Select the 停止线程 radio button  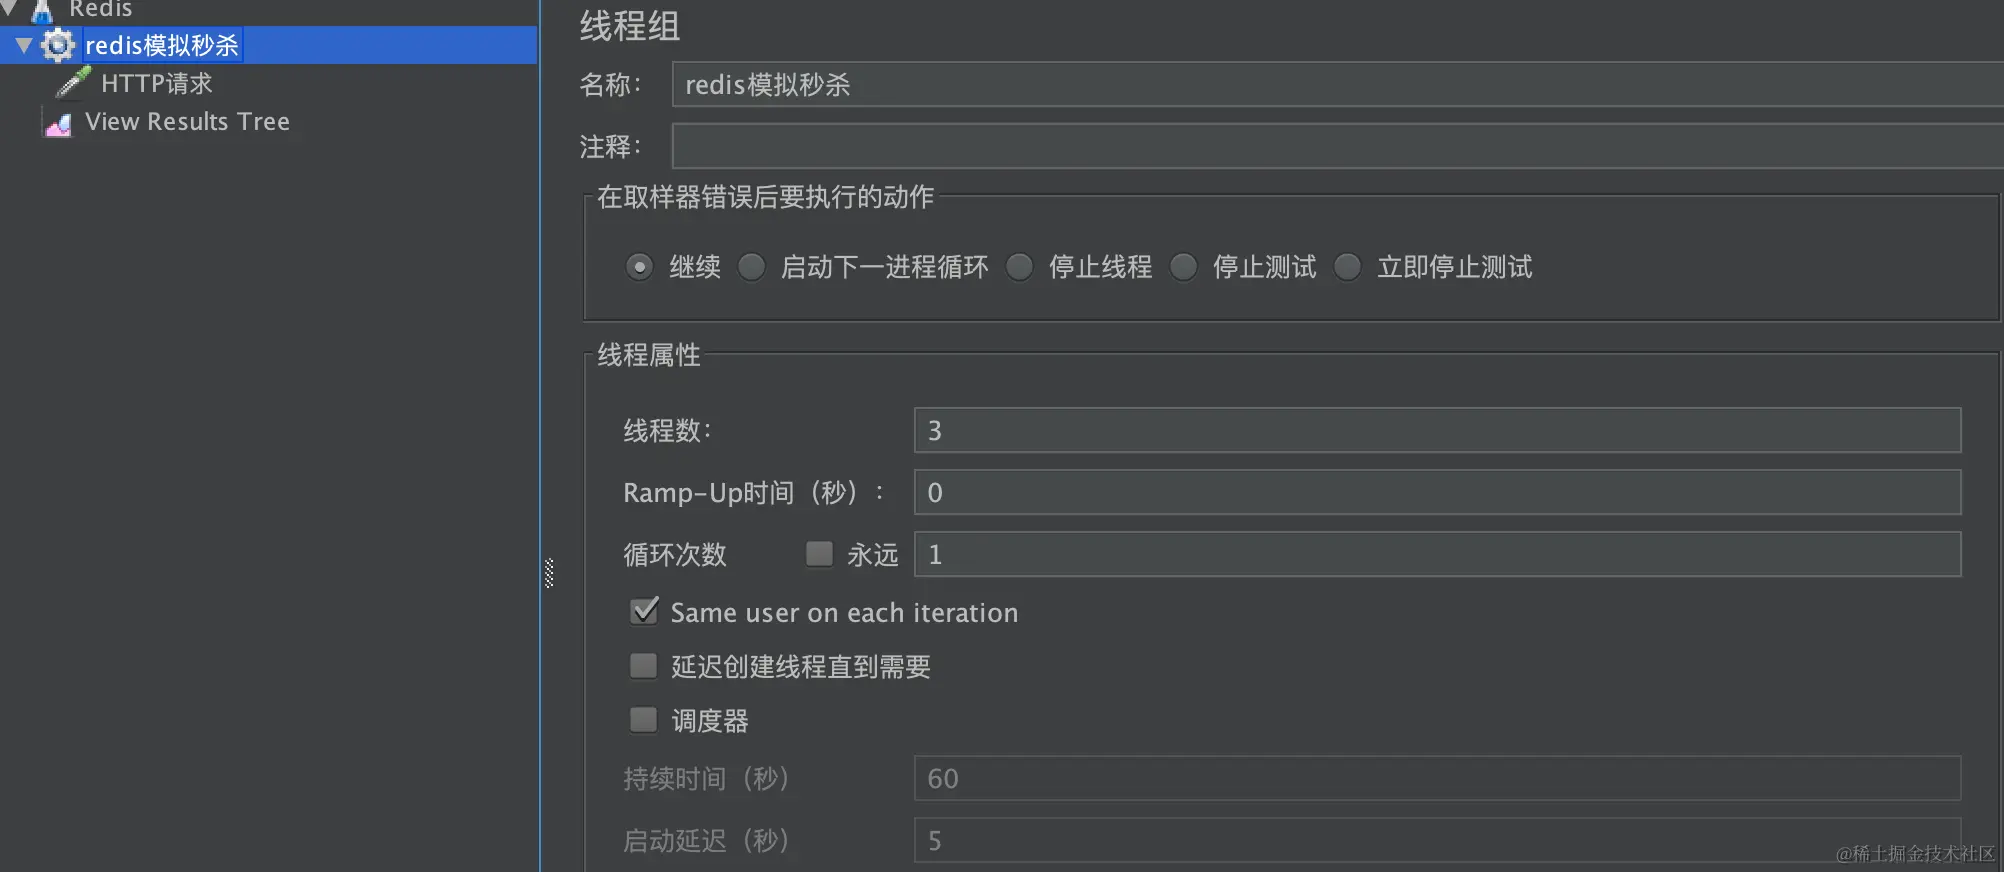pos(1019,267)
